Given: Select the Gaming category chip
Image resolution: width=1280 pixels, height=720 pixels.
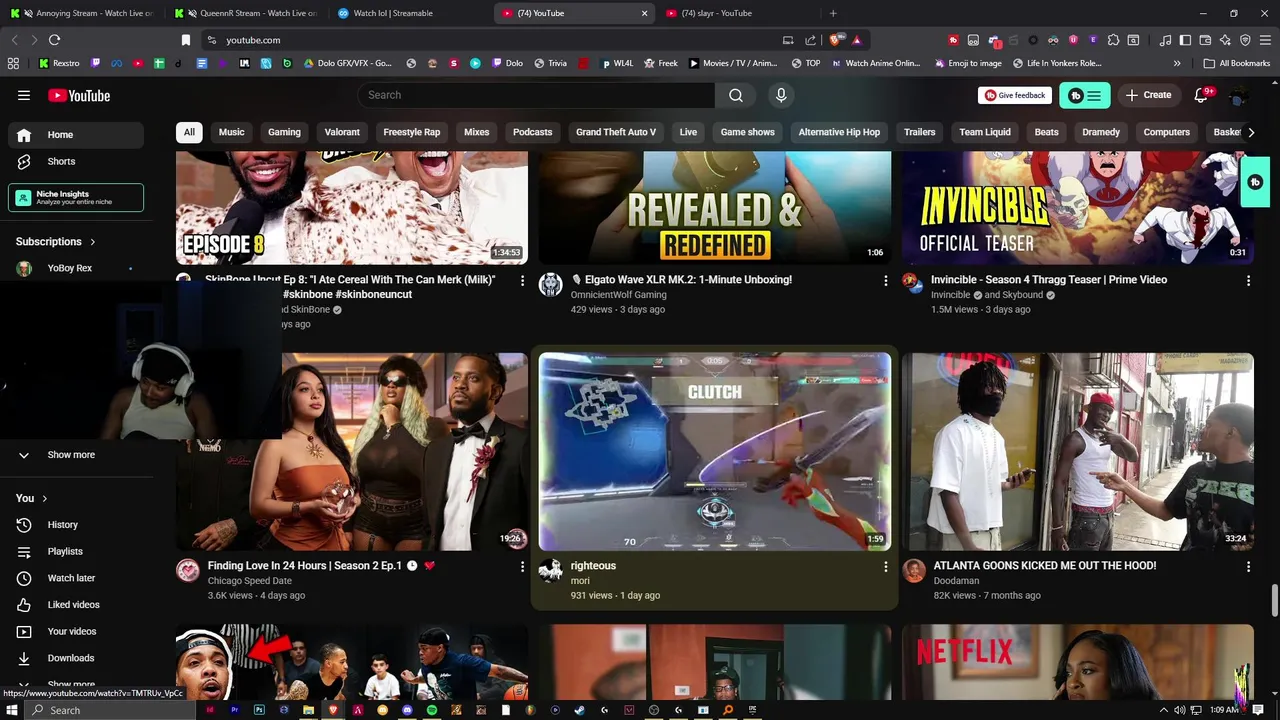Looking at the screenshot, I should [284, 132].
